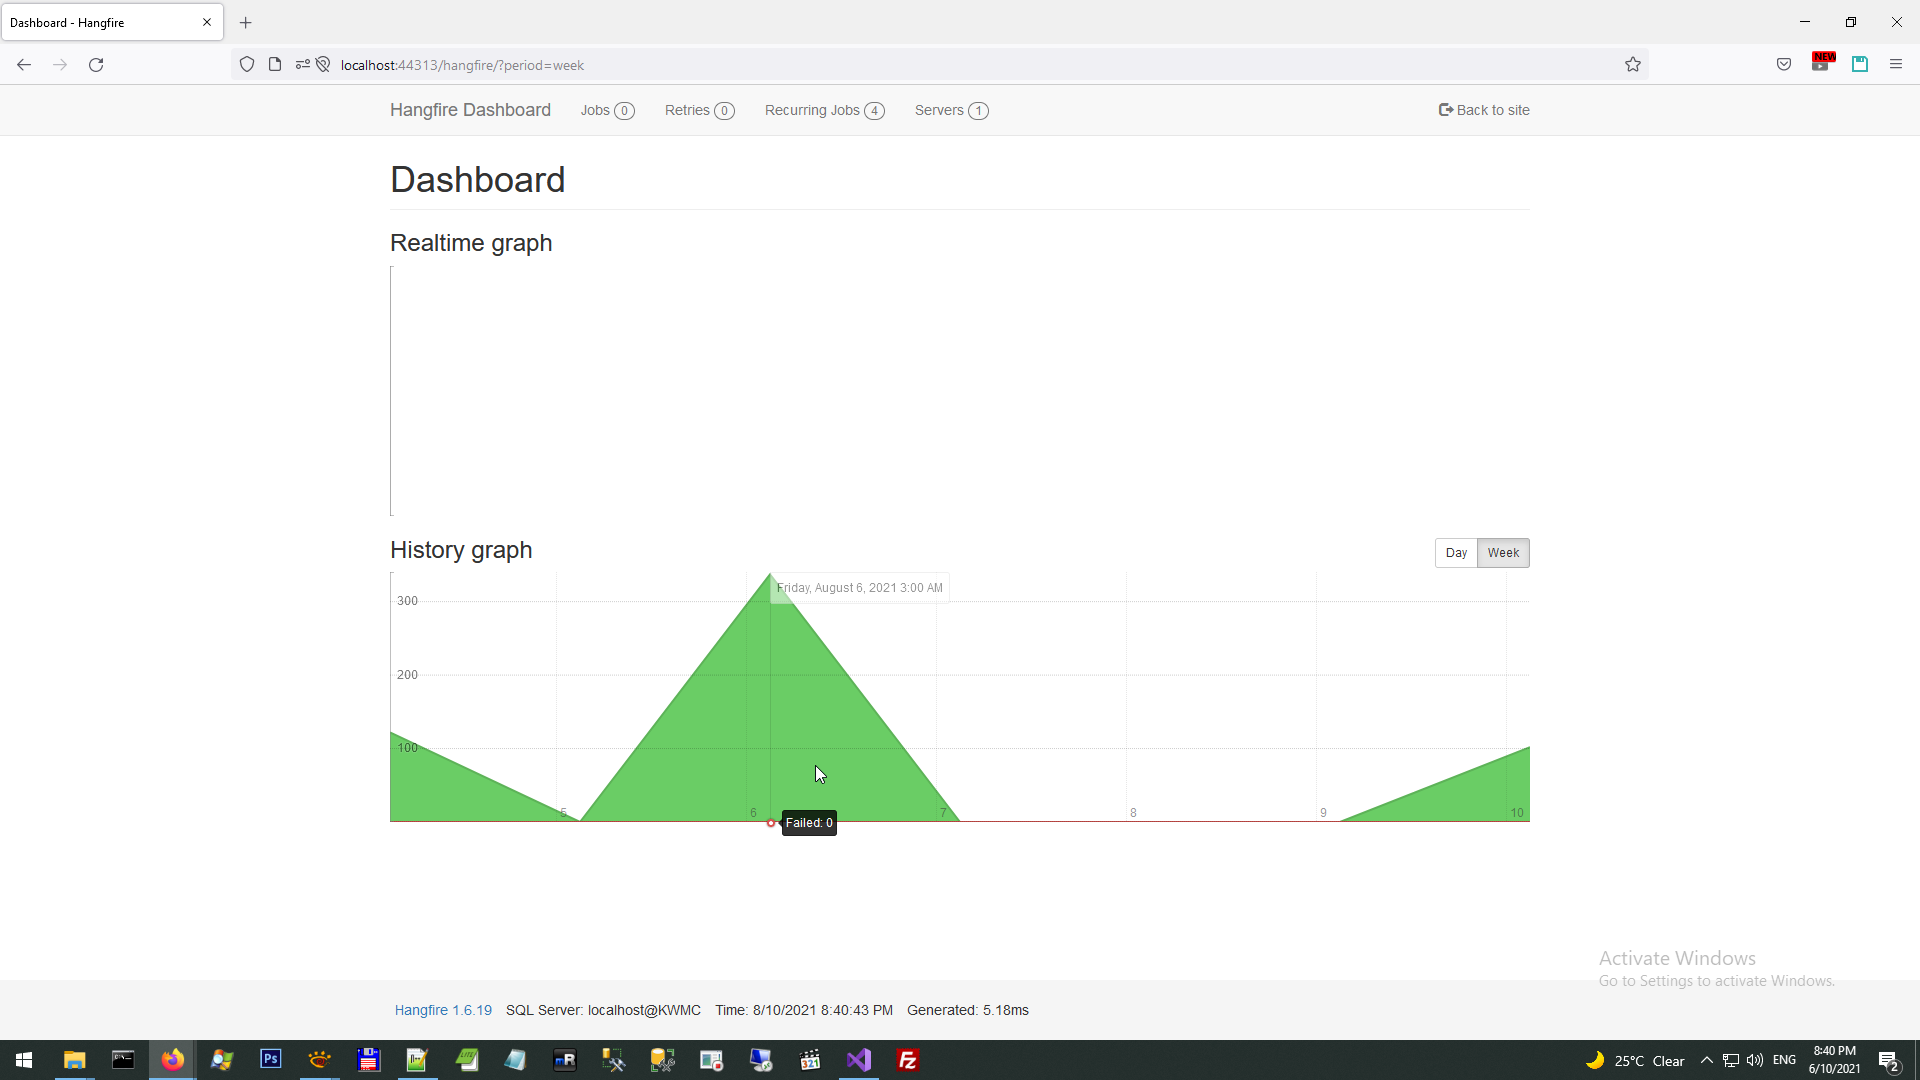
Task: Open the Hangfire 1.6.19 footer link
Action: [443, 1010]
